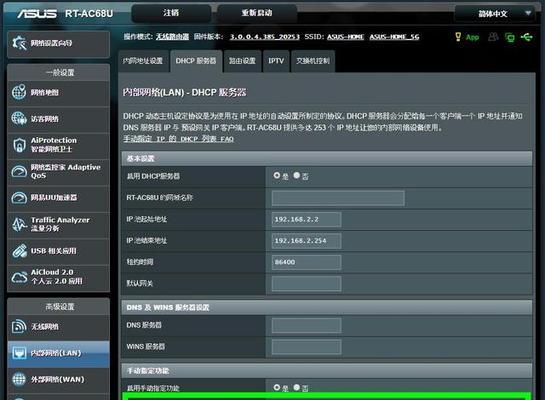Open AiCloud 2.0 cloud icon
Screen dimensions: 545x400
pos(19,277)
